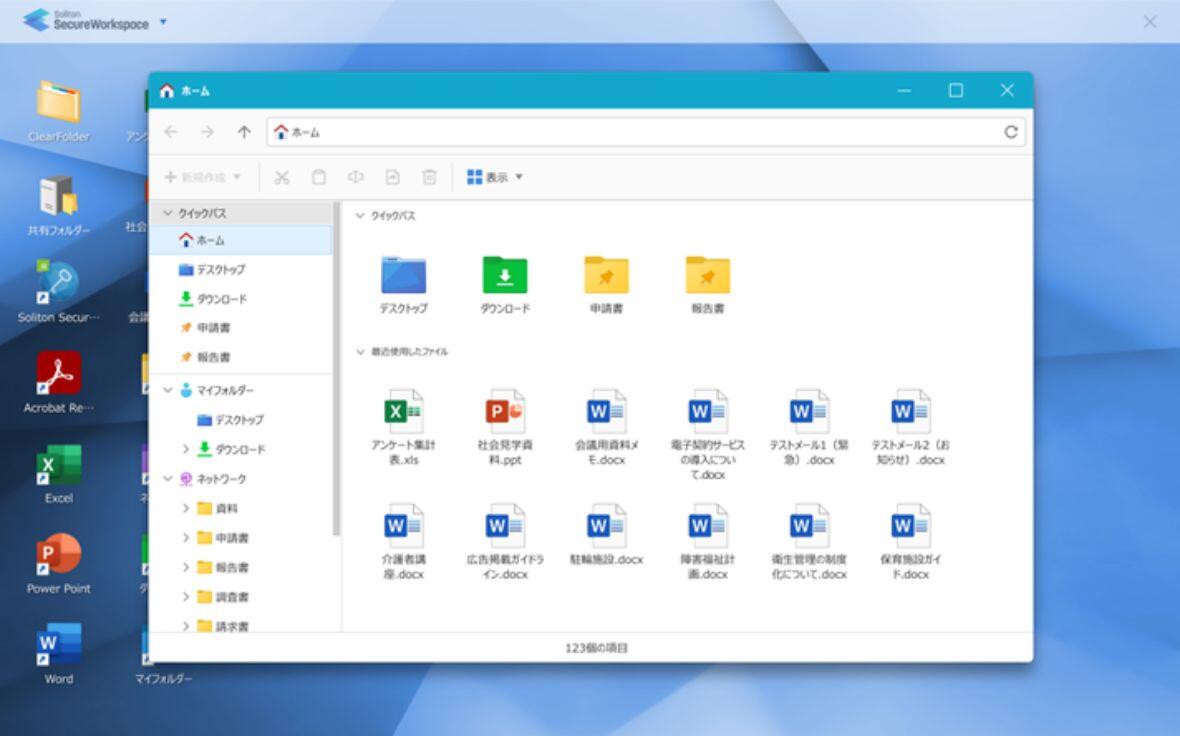1180x736 pixels.
Task: Click the Cut scissors toolbar icon
Action: point(281,178)
